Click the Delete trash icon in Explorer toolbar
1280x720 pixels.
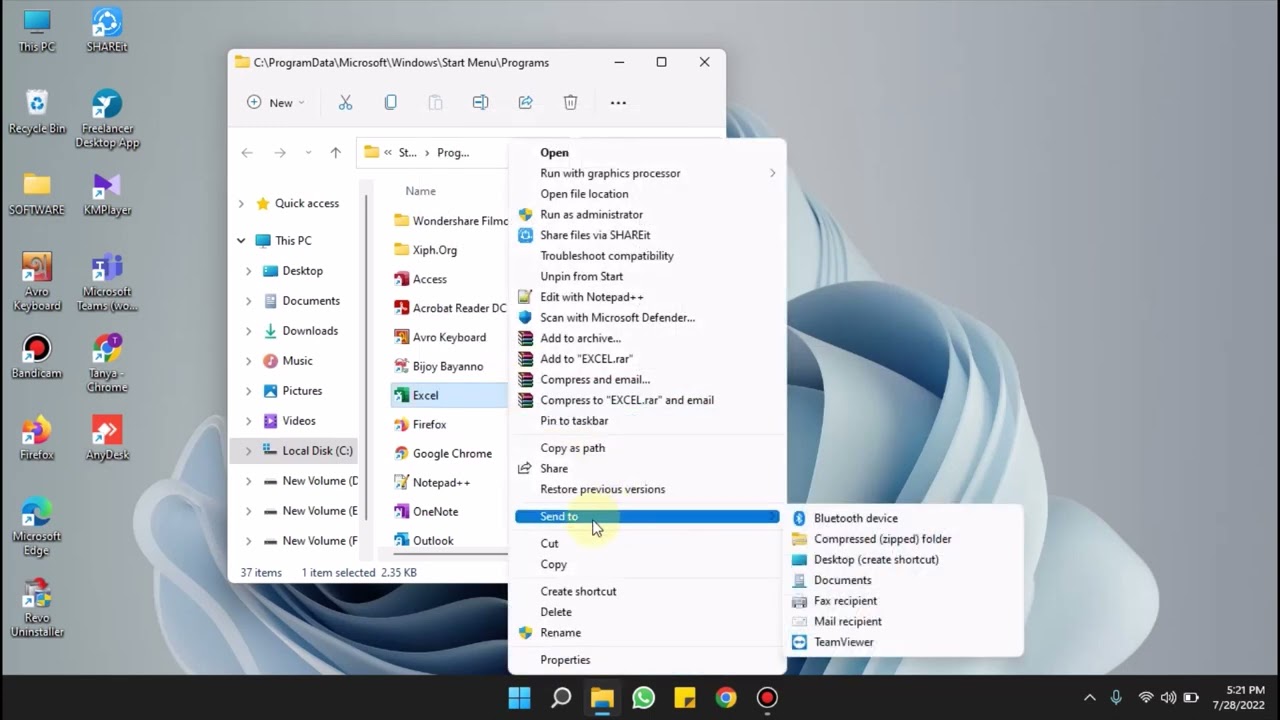pyautogui.click(x=570, y=102)
